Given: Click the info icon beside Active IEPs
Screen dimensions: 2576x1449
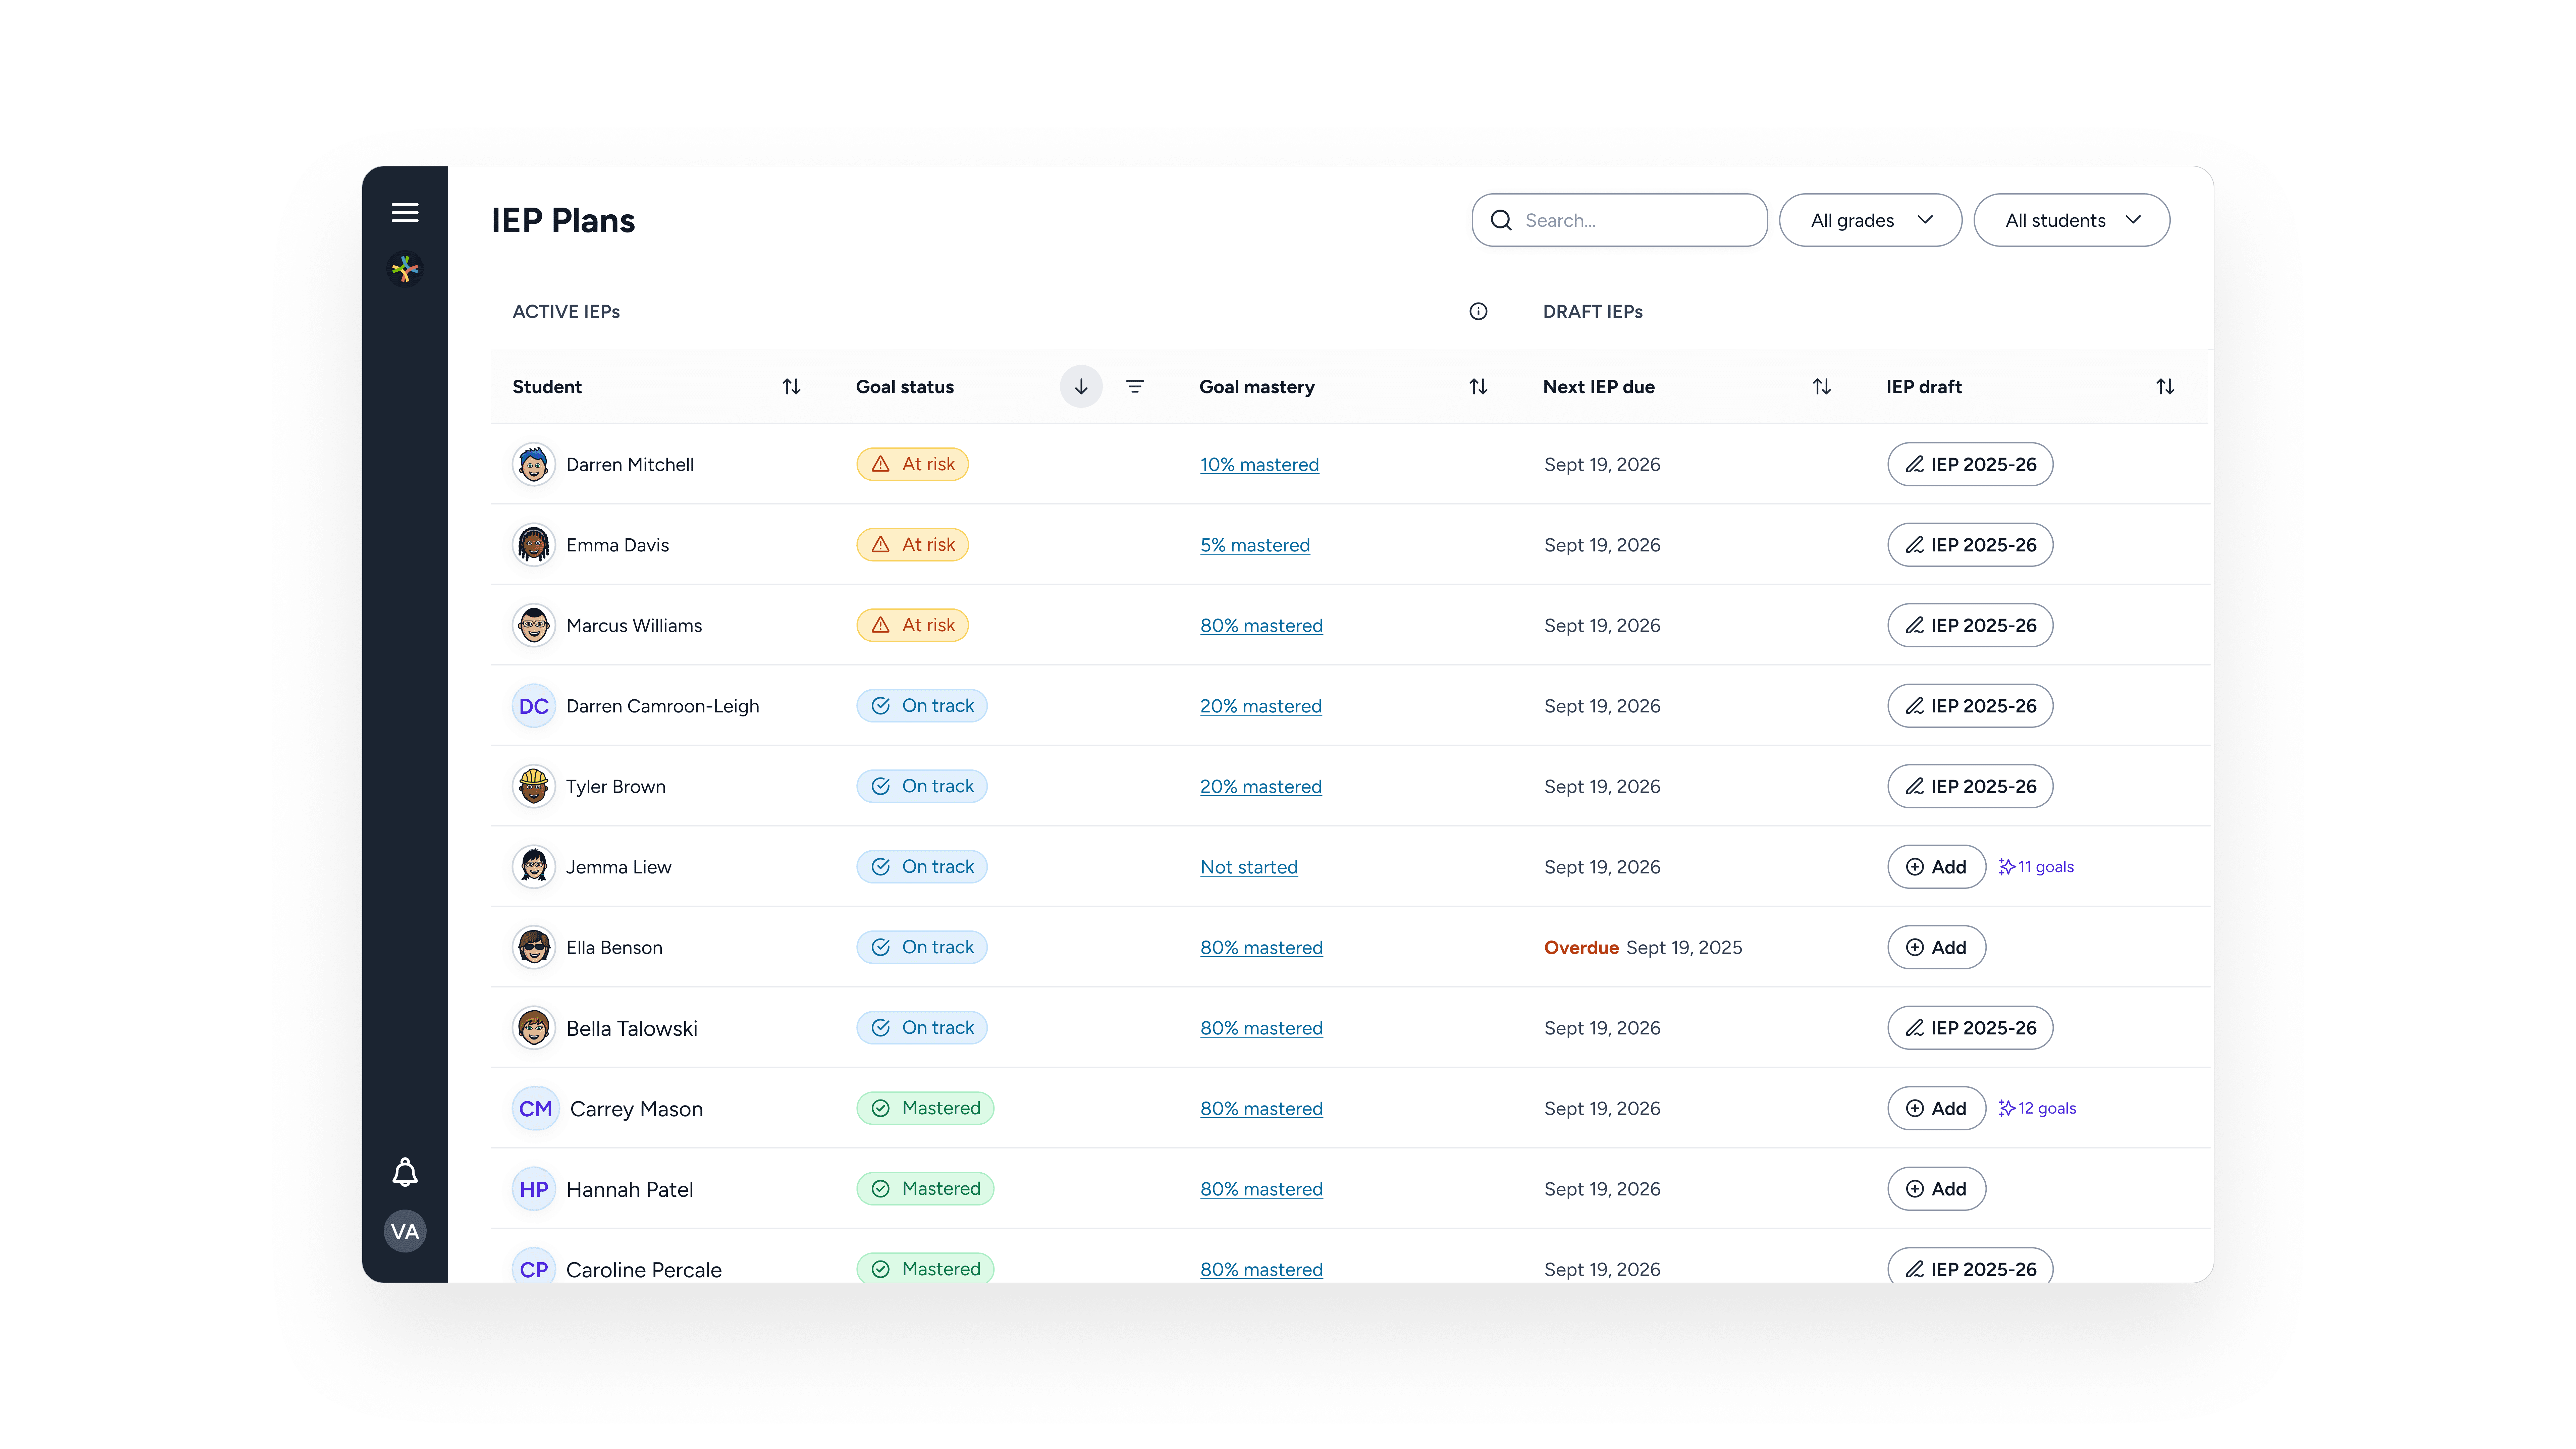Looking at the screenshot, I should (x=1478, y=311).
